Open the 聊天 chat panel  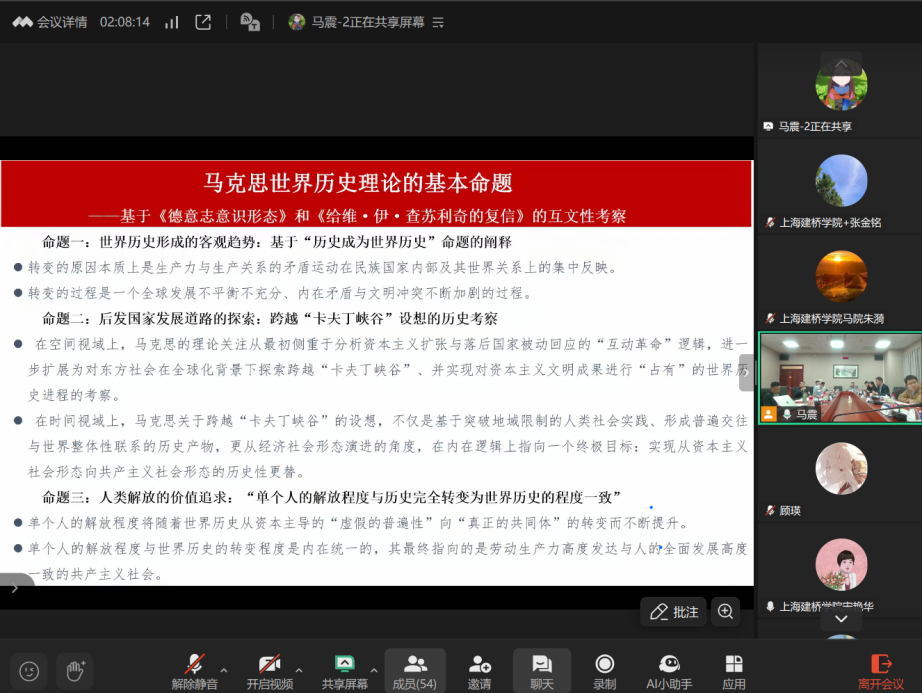[x=541, y=670]
